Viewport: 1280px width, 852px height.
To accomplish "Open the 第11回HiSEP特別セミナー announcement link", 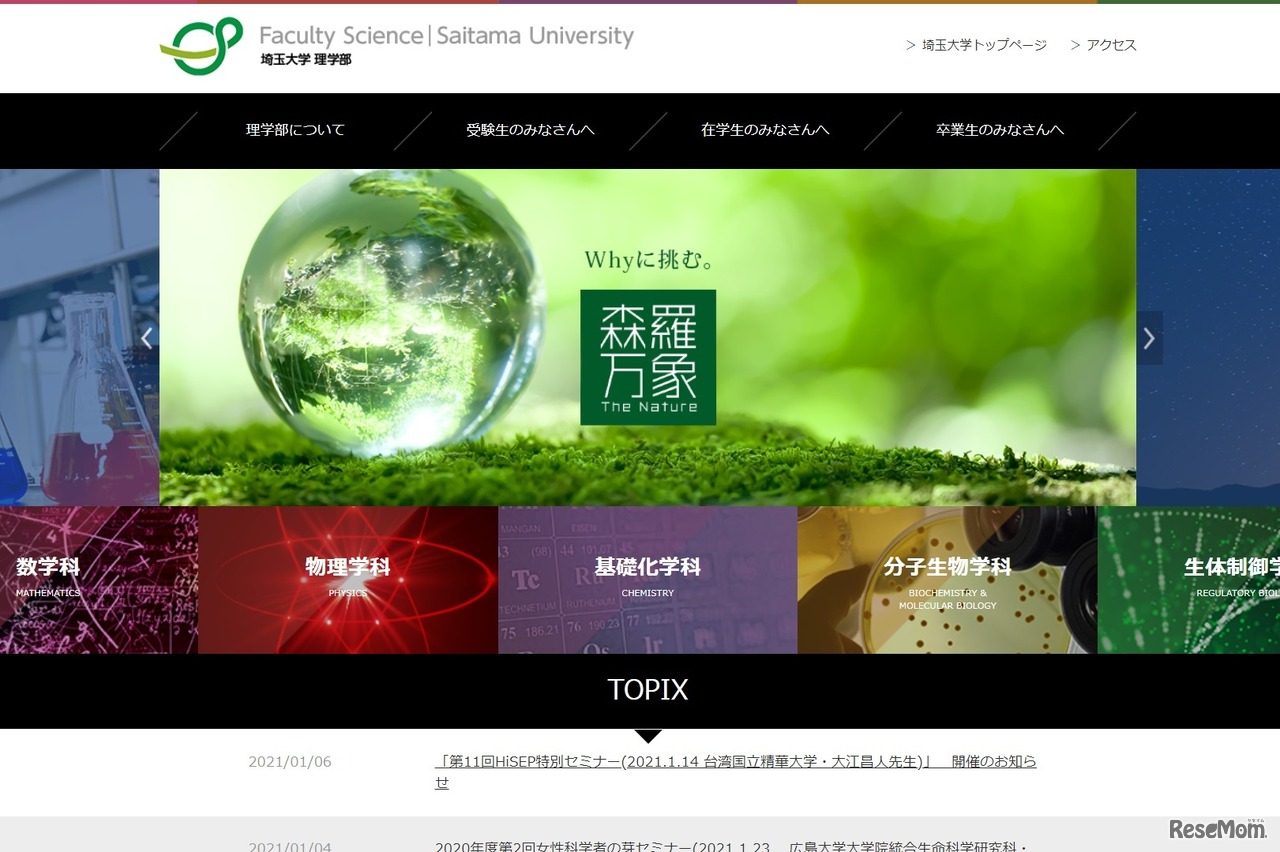I will (x=736, y=762).
